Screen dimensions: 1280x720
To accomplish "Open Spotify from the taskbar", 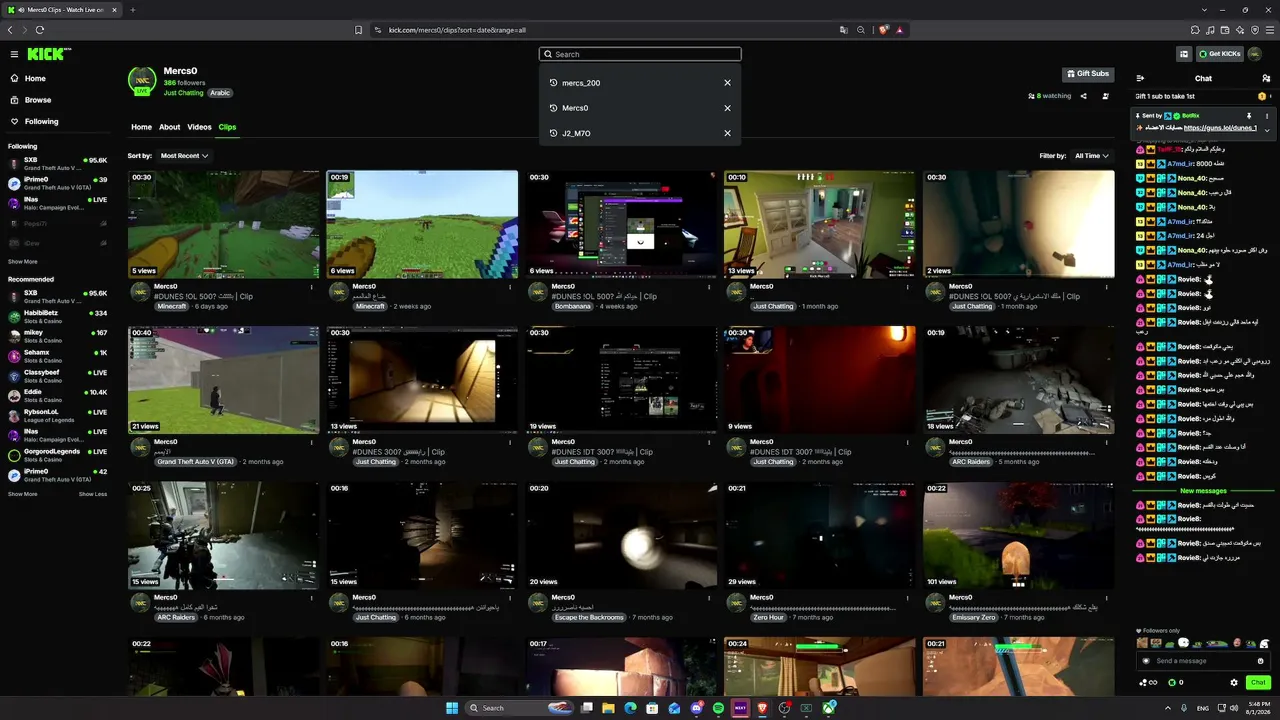I will (x=719, y=708).
